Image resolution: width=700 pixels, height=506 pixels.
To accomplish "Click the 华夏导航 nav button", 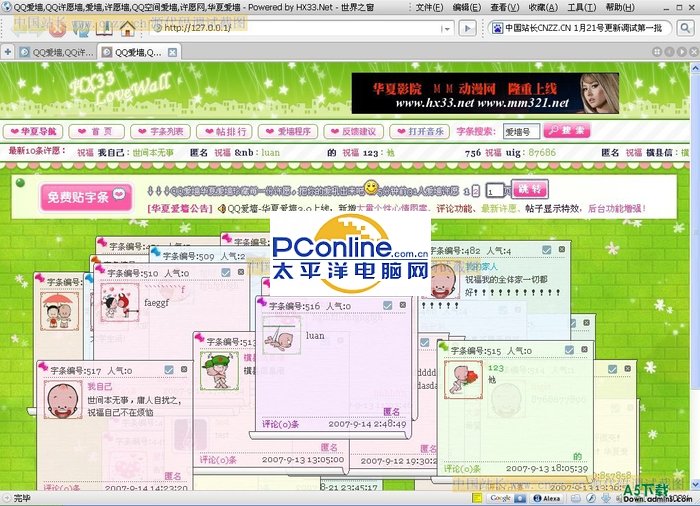I will point(33,131).
